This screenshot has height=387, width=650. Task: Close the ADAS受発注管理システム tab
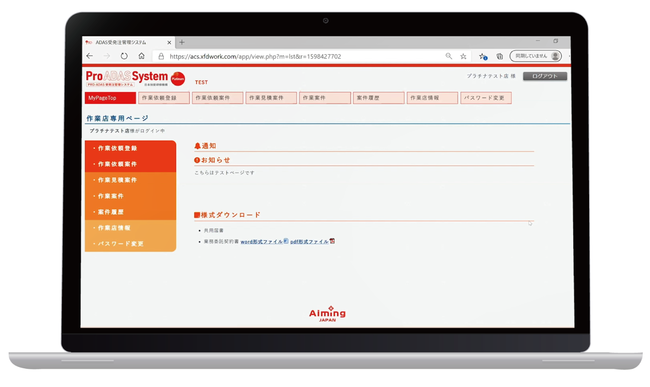(x=169, y=42)
